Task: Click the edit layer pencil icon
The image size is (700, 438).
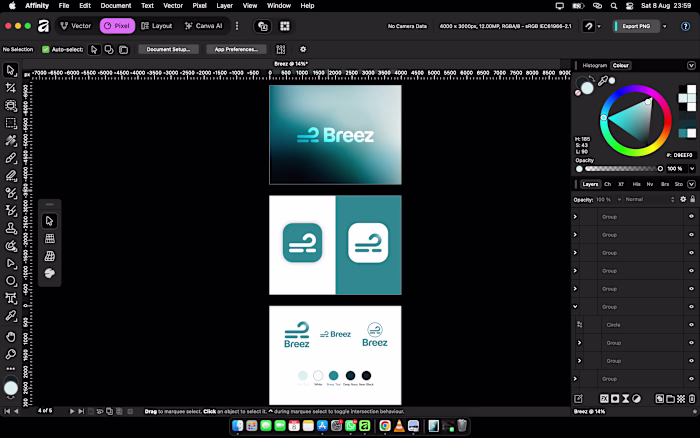Action: [579, 399]
